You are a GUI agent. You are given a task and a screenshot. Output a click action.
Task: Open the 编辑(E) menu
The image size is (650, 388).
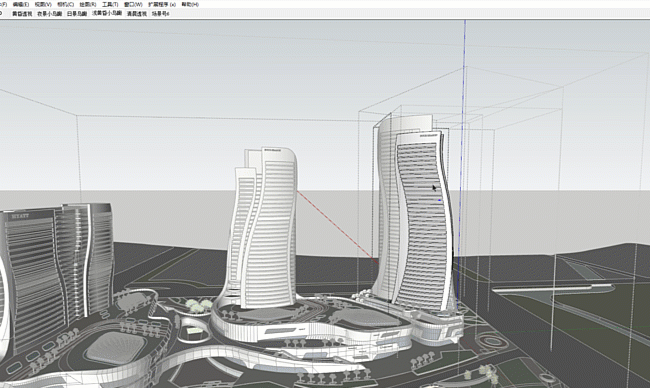click(21, 4)
